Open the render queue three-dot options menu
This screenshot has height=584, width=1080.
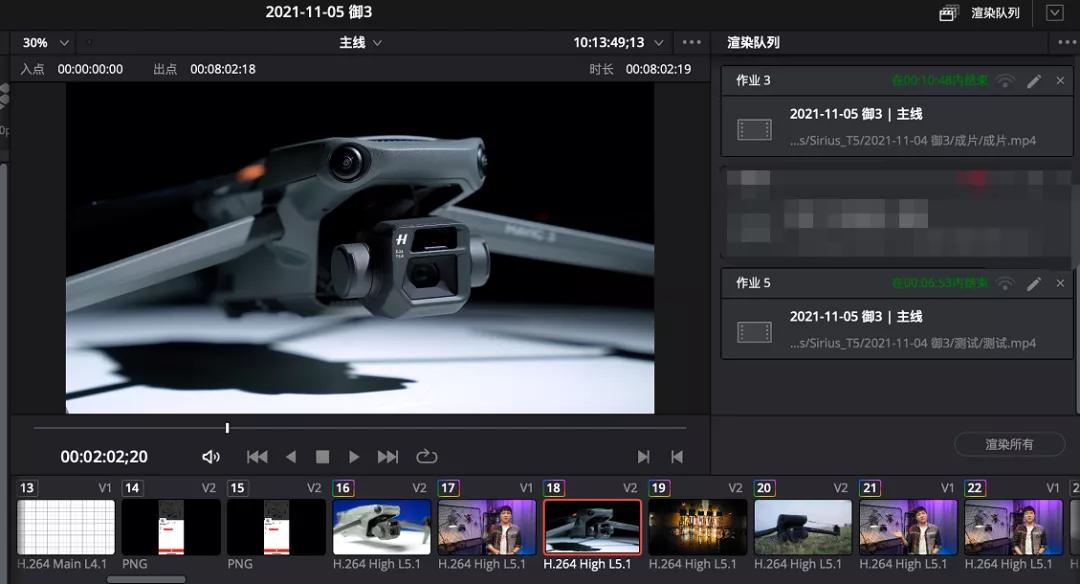[x=1066, y=42]
